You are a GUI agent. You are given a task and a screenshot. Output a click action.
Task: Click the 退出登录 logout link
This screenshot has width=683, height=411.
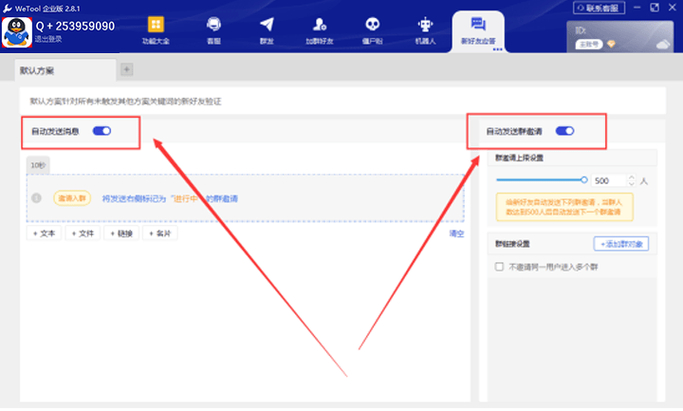pos(48,39)
